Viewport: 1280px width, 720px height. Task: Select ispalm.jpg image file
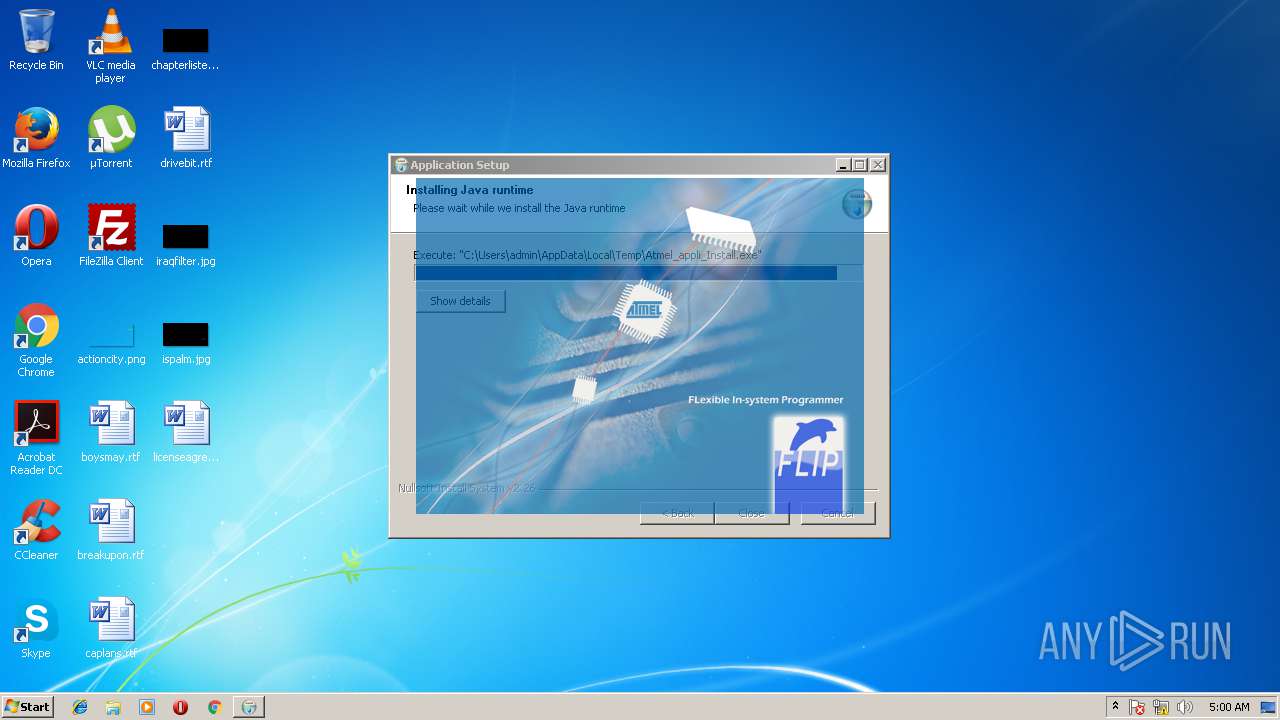pyautogui.click(x=186, y=343)
